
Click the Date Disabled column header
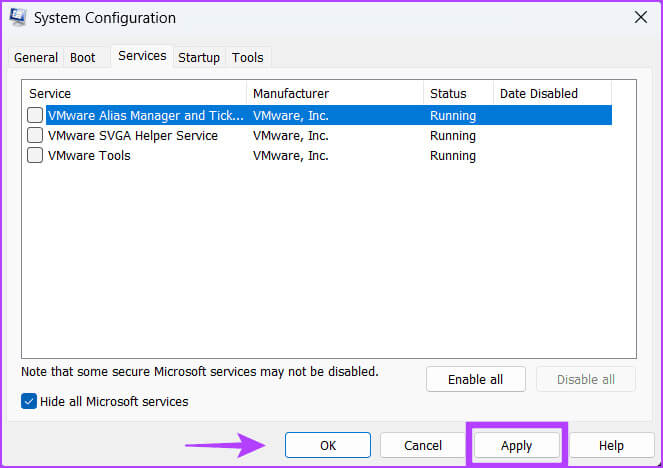[552, 93]
